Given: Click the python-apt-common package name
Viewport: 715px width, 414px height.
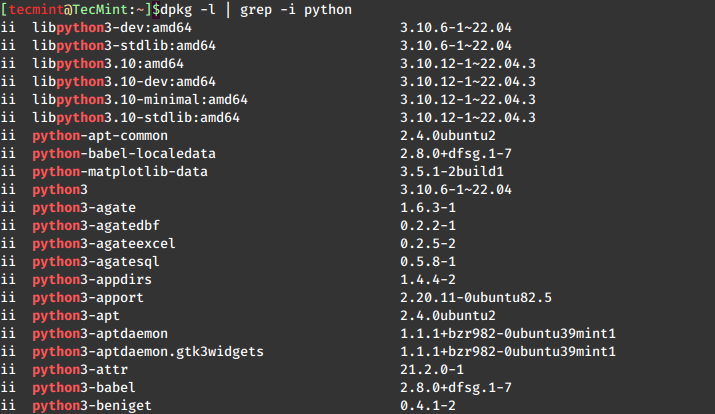Looking at the screenshot, I should click(x=100, y=135).
